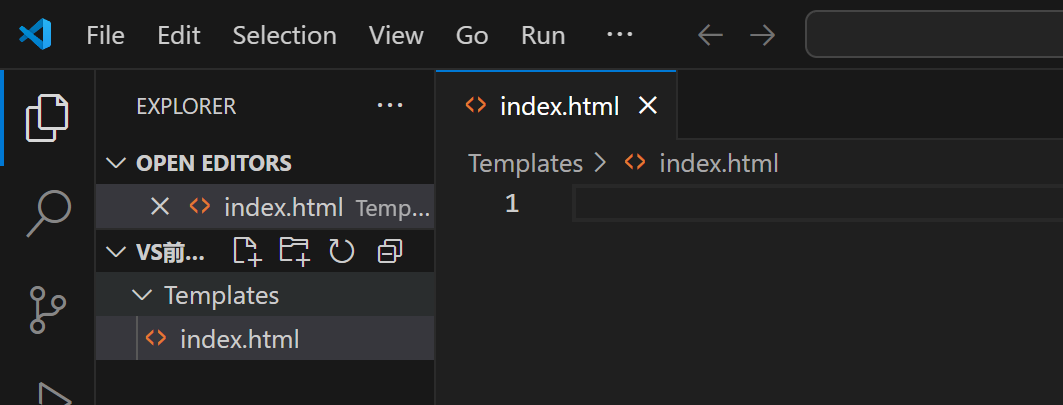Open the Edit menu
1063x405 pixels.
(x=178, y=35)
